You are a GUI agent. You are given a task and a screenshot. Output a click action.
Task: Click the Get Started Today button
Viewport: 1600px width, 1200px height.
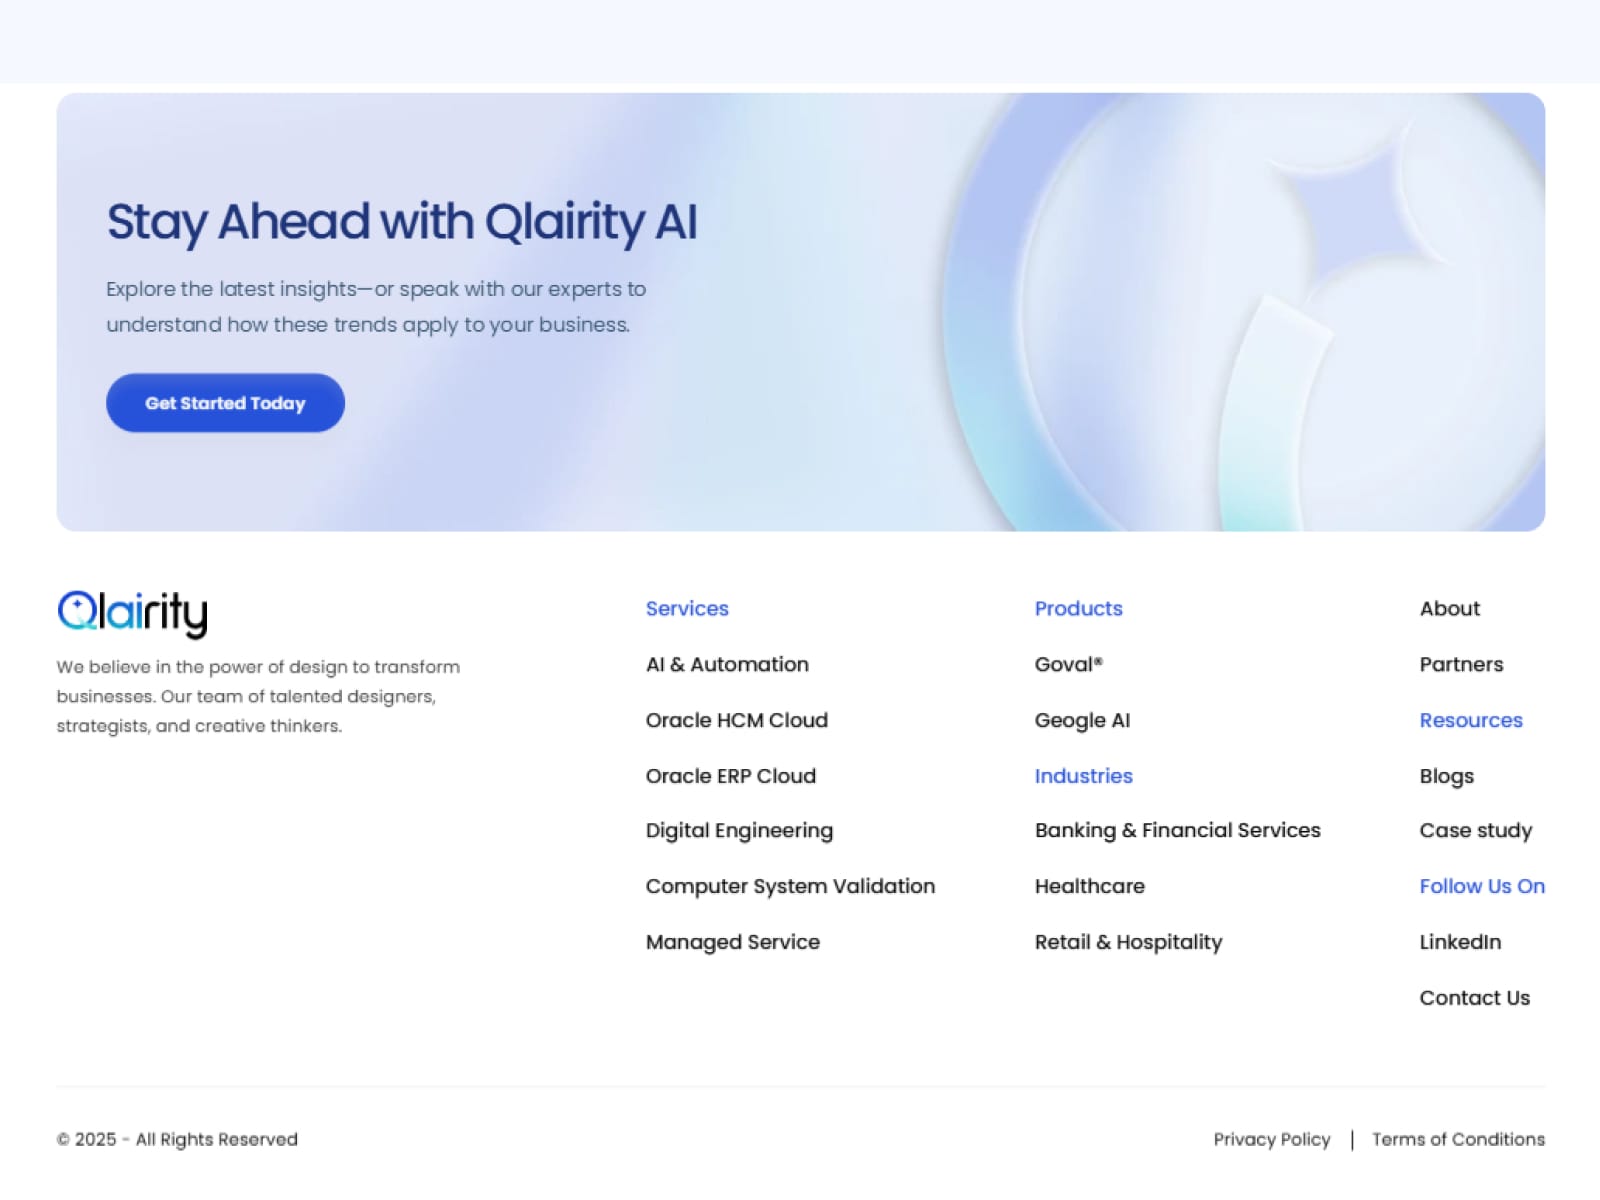coord(225,403)
